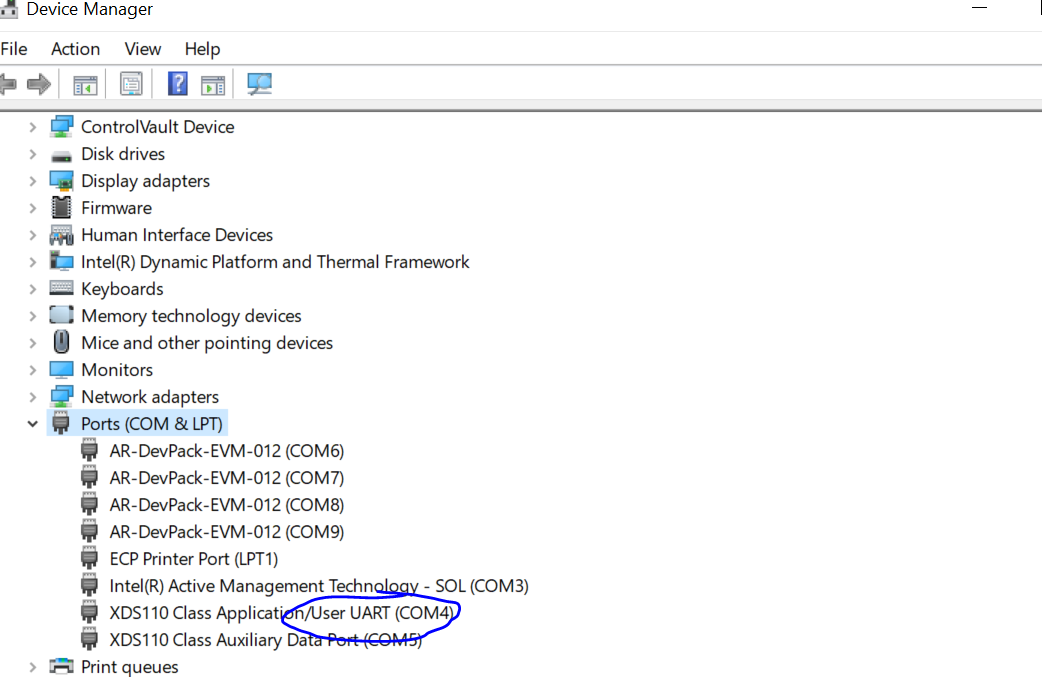The height and width of the screenshot is (677, 1042).
Task: Expand the Monitors node
Action: click(33, 370)
